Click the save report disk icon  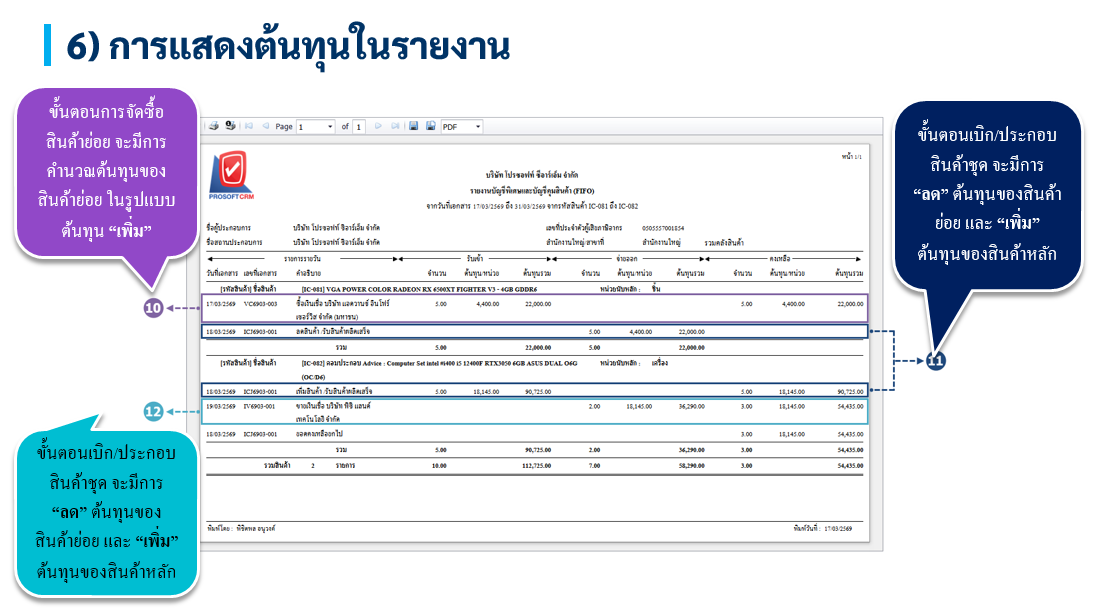coord(414,127)
